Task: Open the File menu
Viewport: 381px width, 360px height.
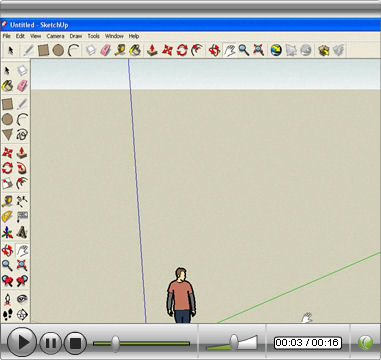Action: (x=7, y=36)
